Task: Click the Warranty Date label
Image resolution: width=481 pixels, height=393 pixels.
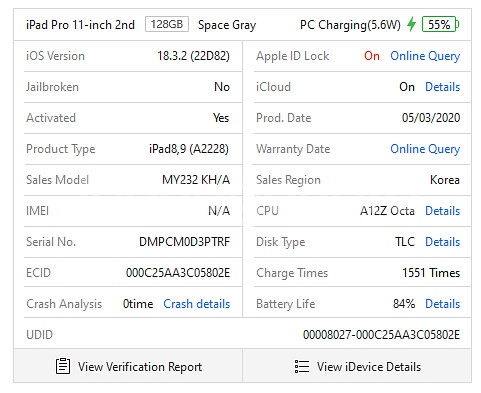Action: (293, 149)
